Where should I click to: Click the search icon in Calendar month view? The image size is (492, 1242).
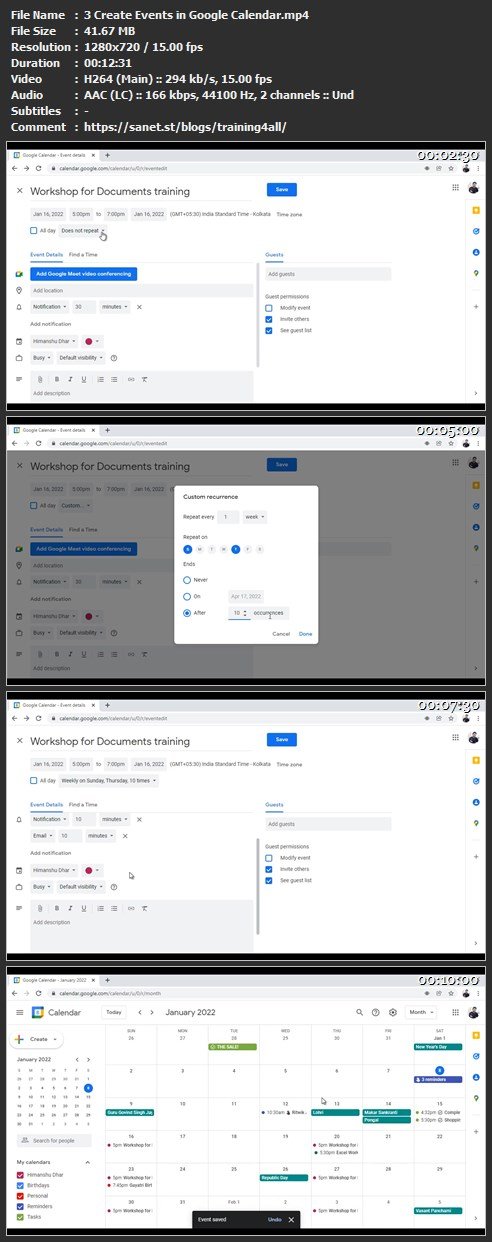point(360,1012)
